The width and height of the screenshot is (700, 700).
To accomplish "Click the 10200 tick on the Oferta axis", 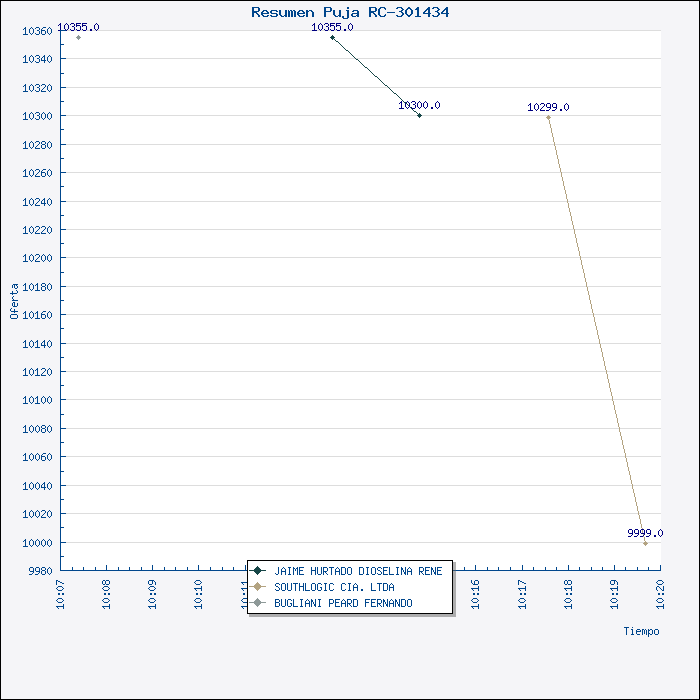I will (36, 258).
